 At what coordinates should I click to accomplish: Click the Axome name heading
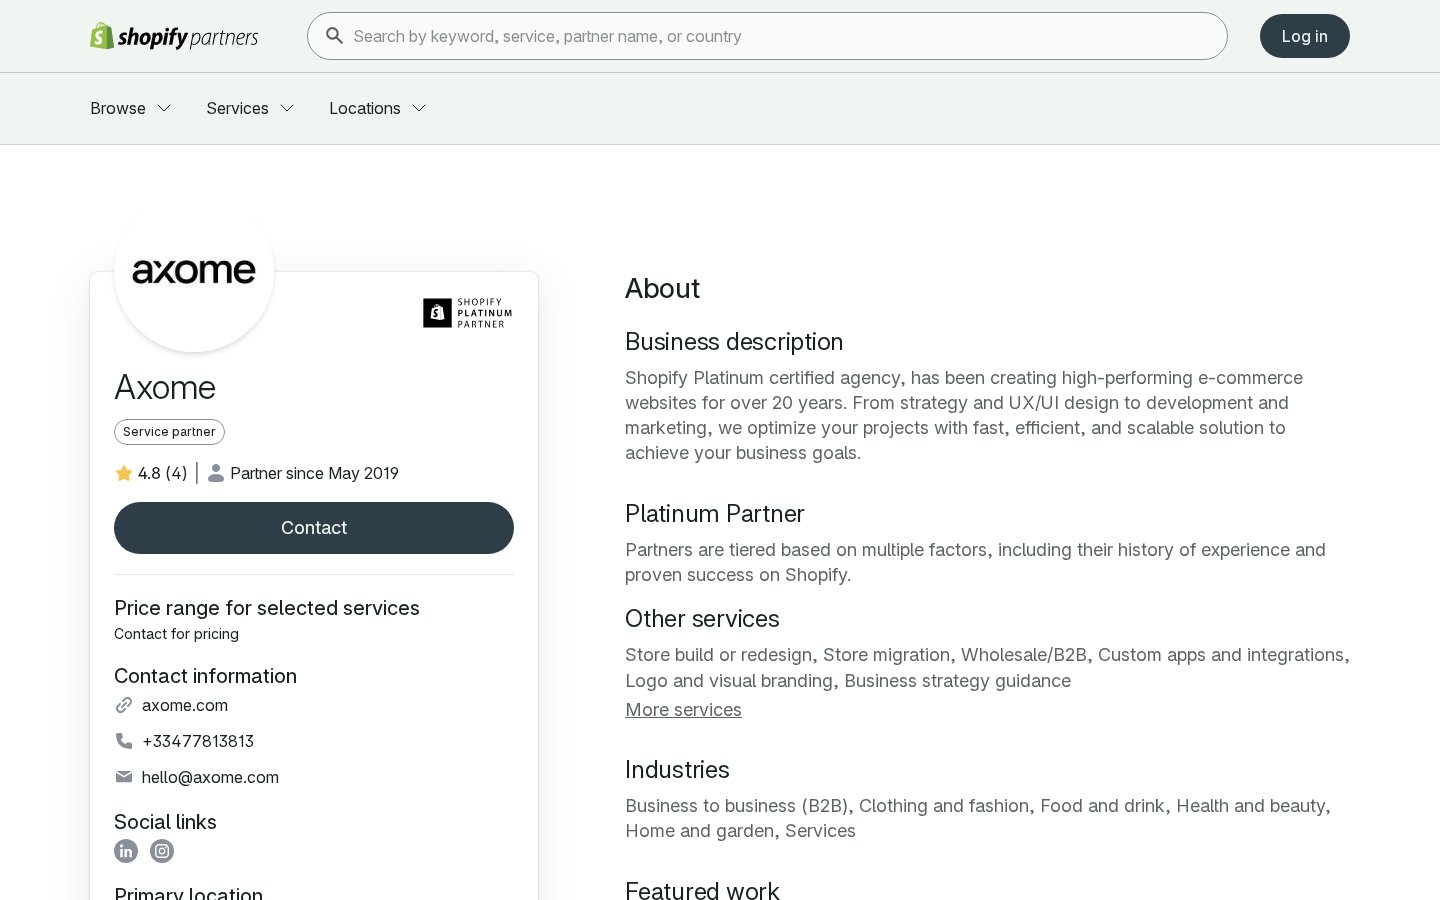click(x=165, y=387)
